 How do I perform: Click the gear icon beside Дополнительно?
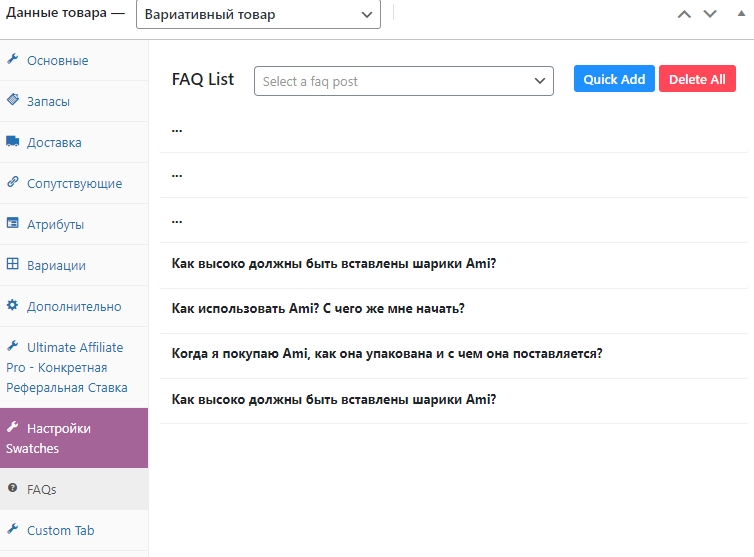coord(13,305)
